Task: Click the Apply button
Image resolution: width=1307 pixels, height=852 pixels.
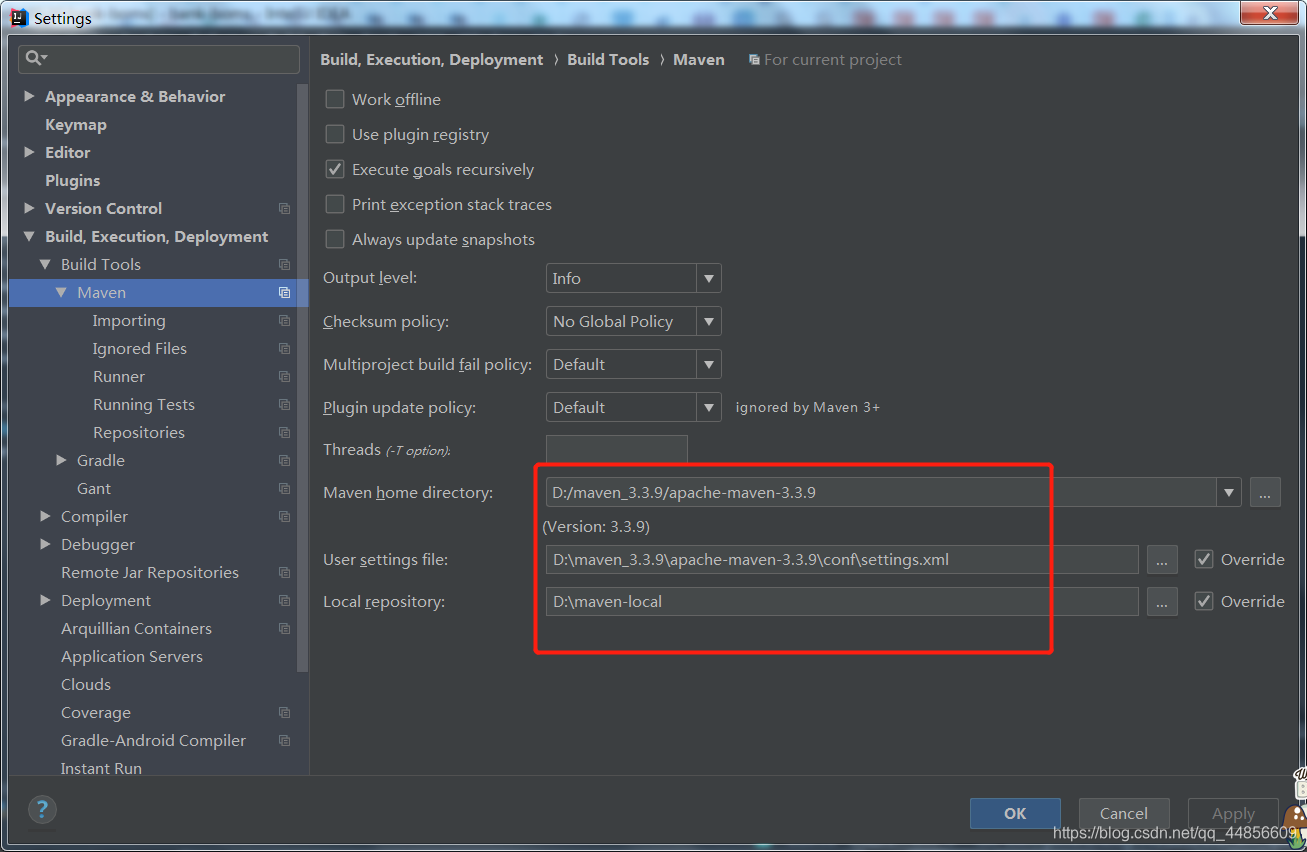Action: (1233, 813)
